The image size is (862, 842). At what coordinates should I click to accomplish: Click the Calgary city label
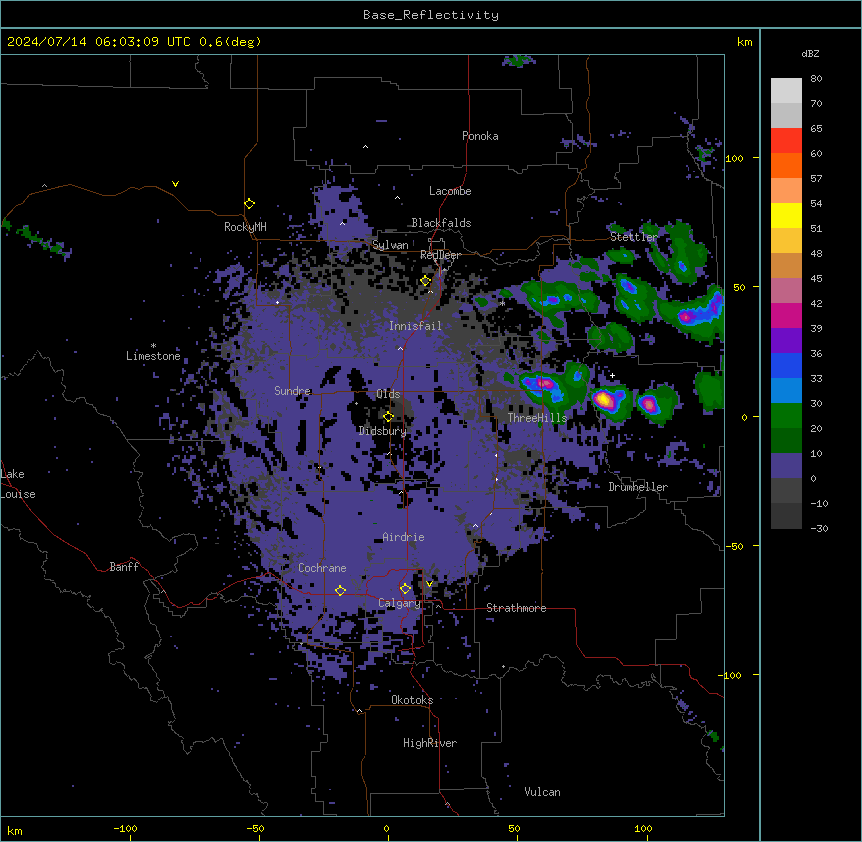coord(399,603)
